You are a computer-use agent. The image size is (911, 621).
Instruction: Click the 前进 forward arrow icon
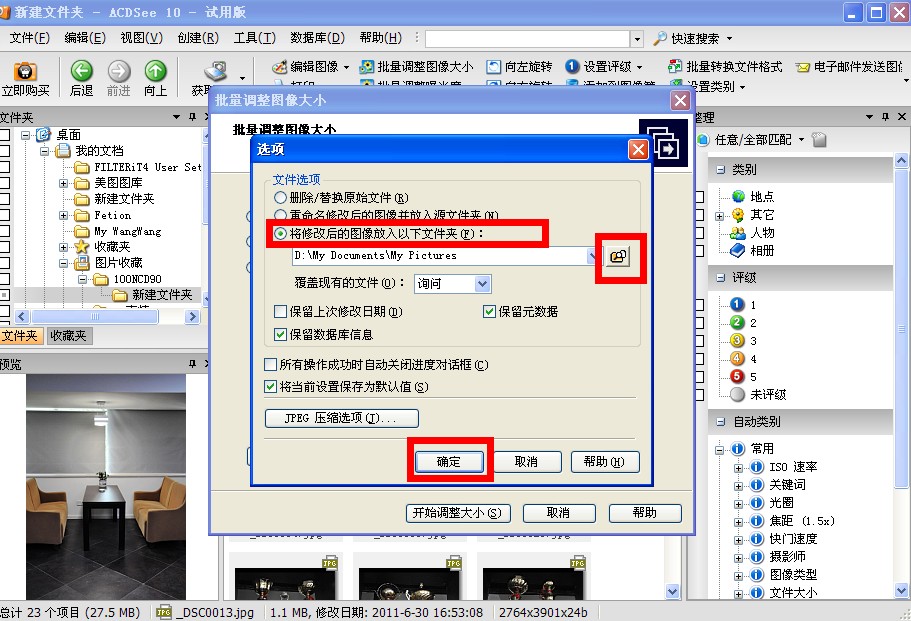[x=119, y=78]
